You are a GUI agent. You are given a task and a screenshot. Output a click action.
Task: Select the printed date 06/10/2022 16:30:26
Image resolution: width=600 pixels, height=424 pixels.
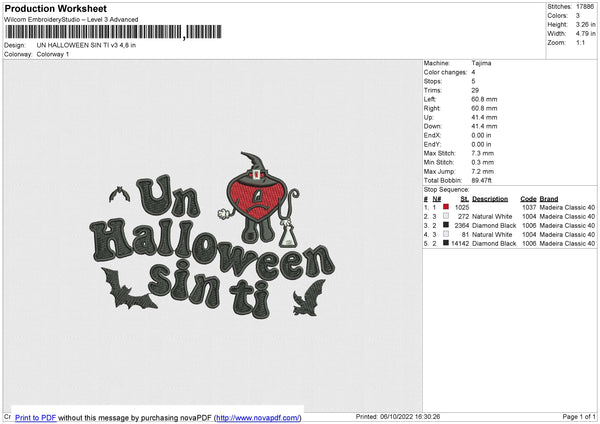[410, 416]
